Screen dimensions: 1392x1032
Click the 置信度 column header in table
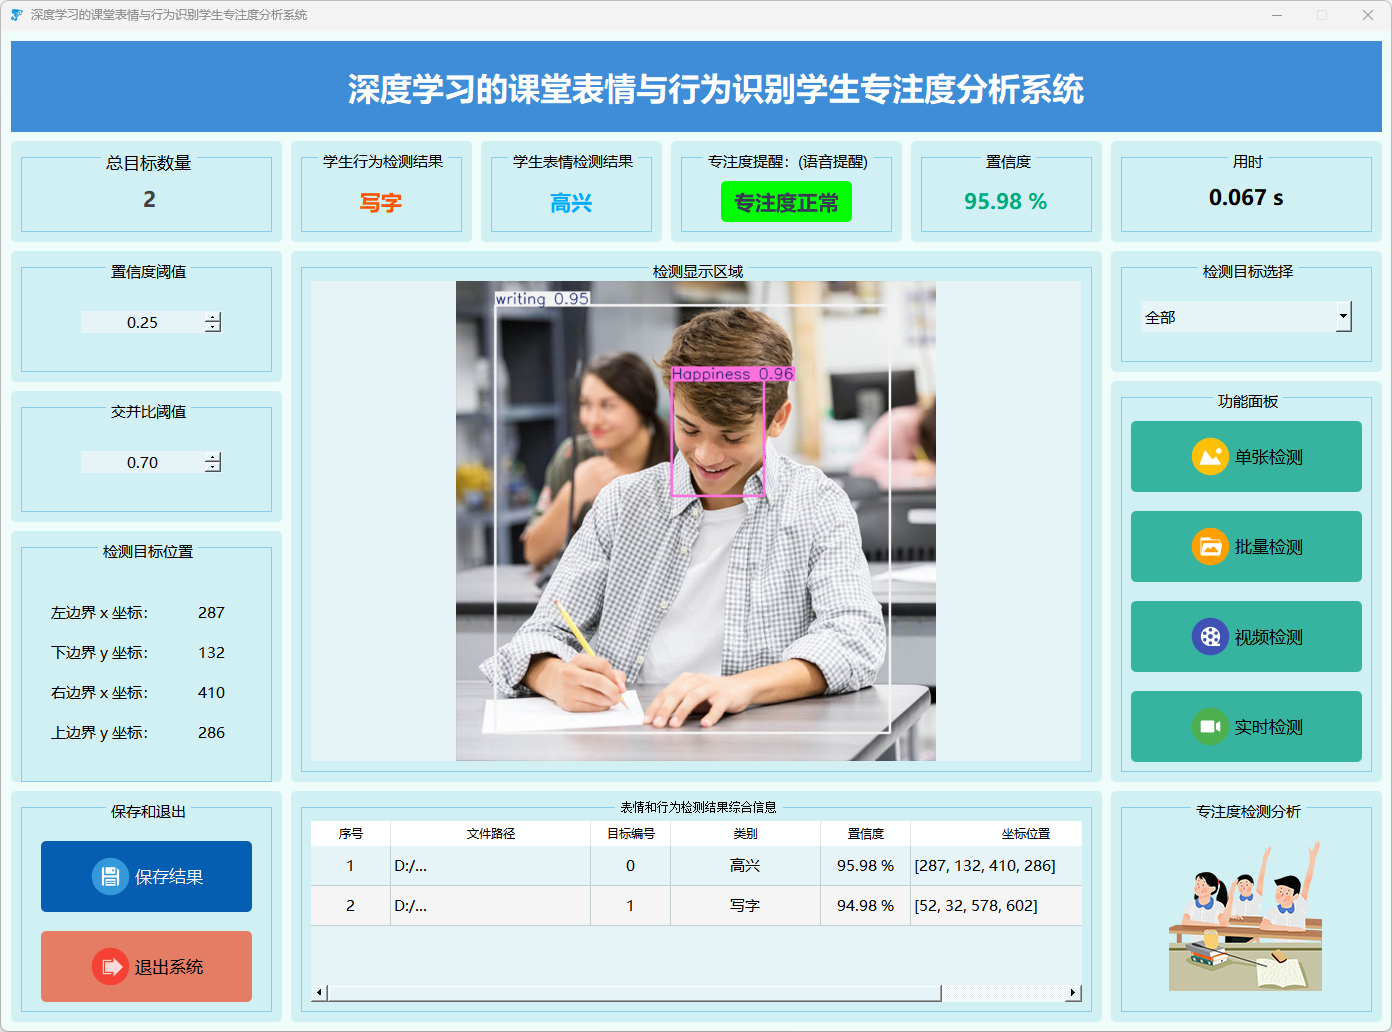click(865, 834)
